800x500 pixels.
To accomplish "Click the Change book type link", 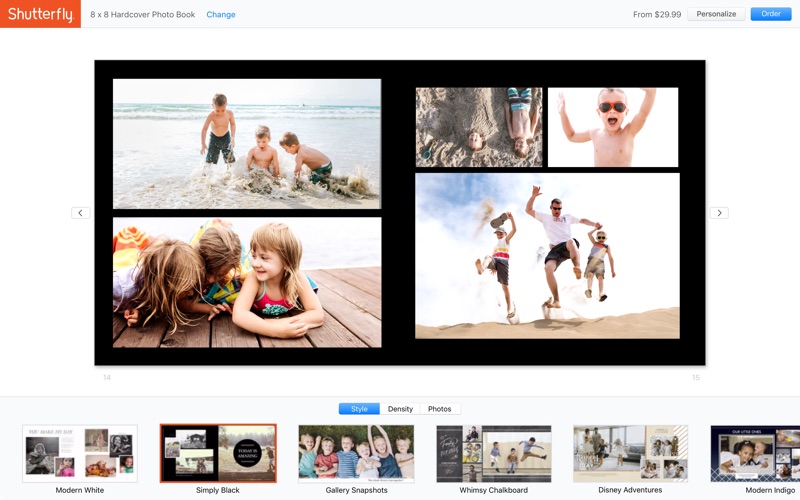I will point(222,15).
